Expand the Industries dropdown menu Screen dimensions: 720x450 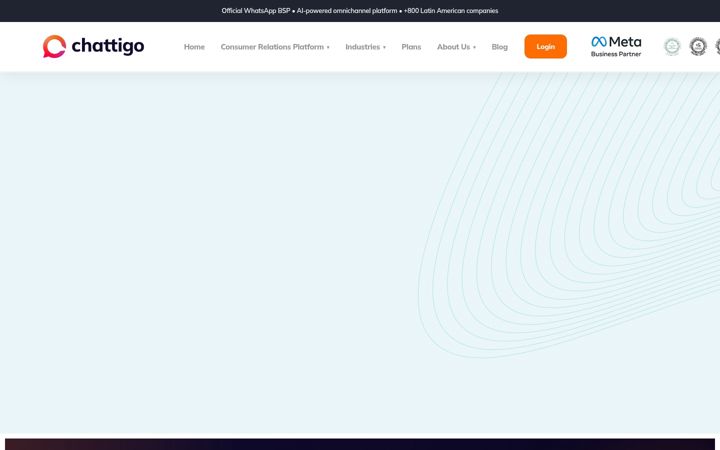point(366,47)
